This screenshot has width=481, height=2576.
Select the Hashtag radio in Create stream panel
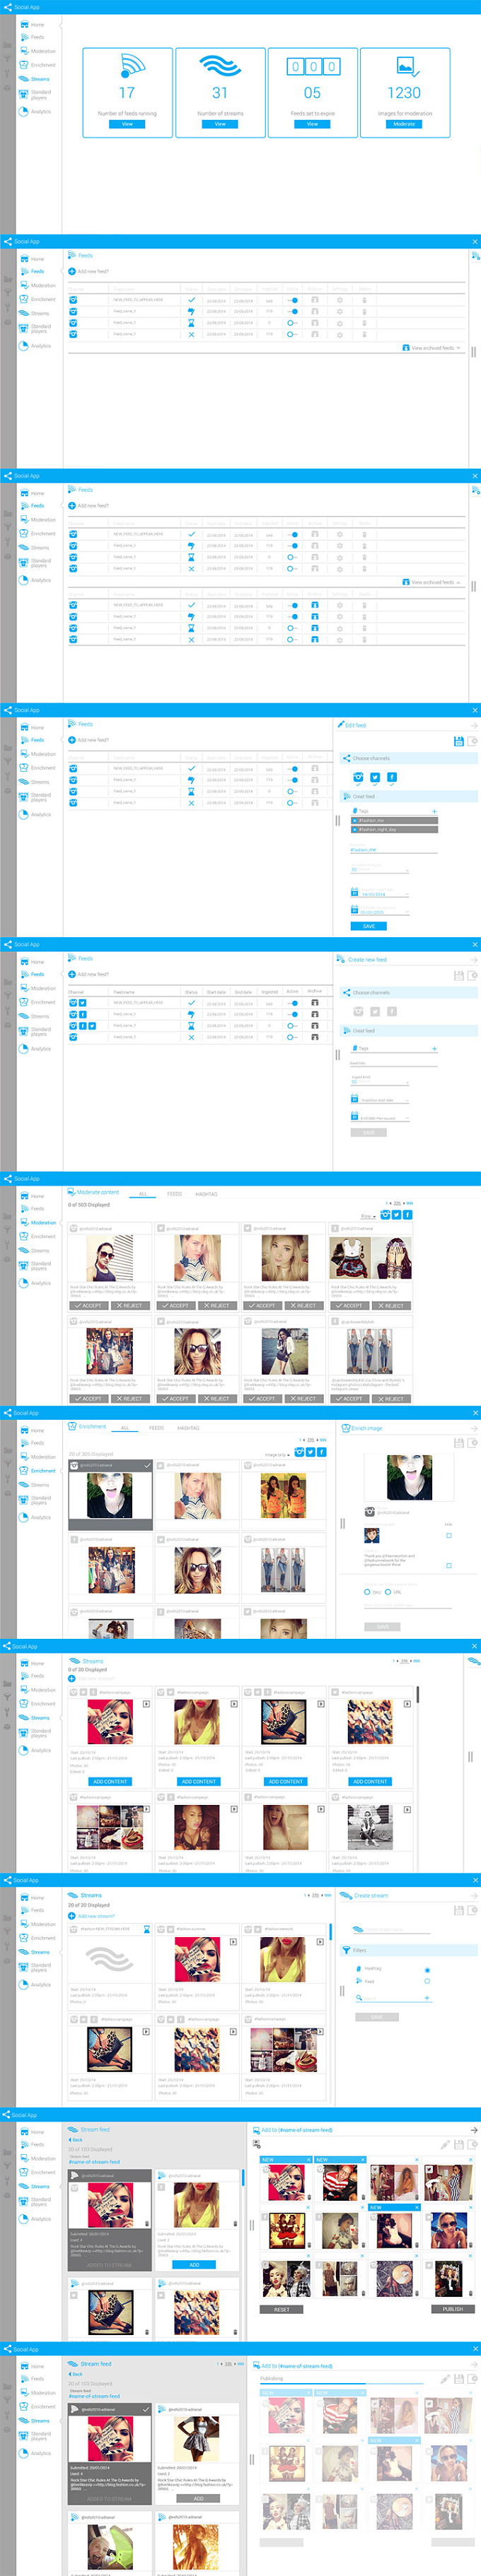tap(427, 1970)
